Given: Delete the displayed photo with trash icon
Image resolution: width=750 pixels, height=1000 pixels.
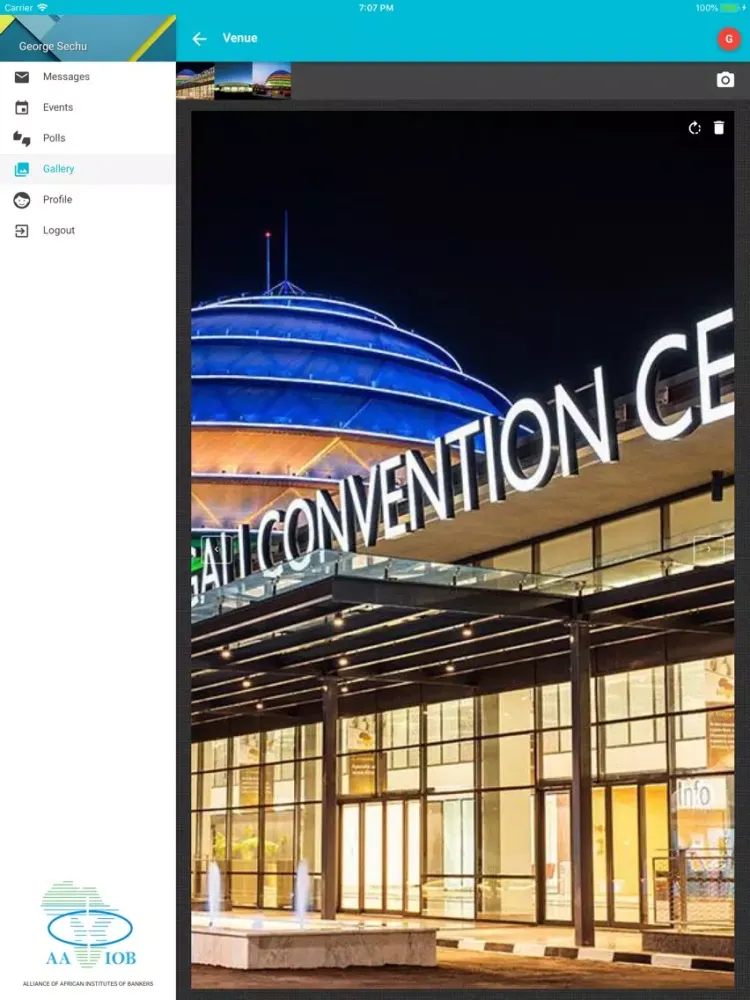Looking at the screenshot, I should coord(719,128).
